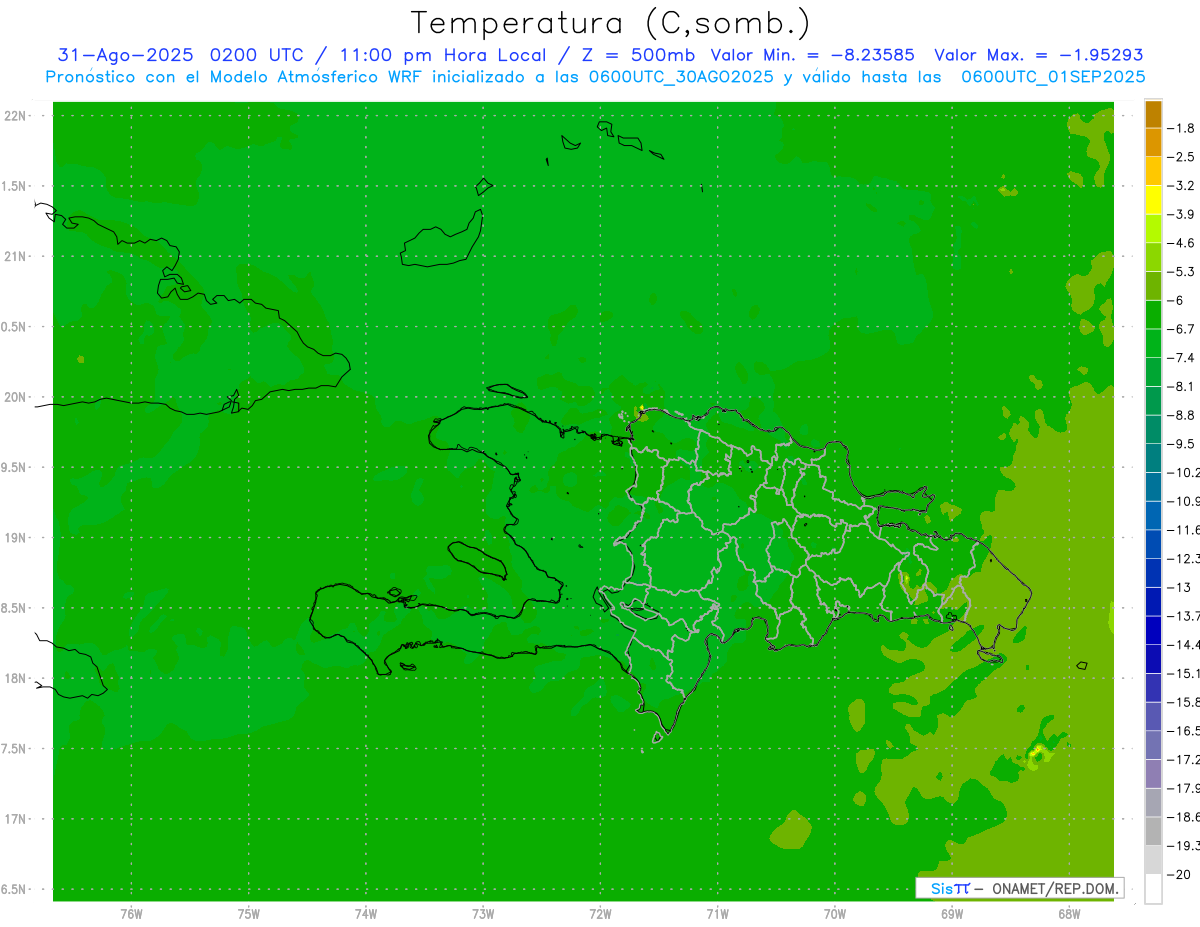Click the purple legend swatch above -17.9
1200x927 pixels.
pyautogui.click(x=1153, y=774)
